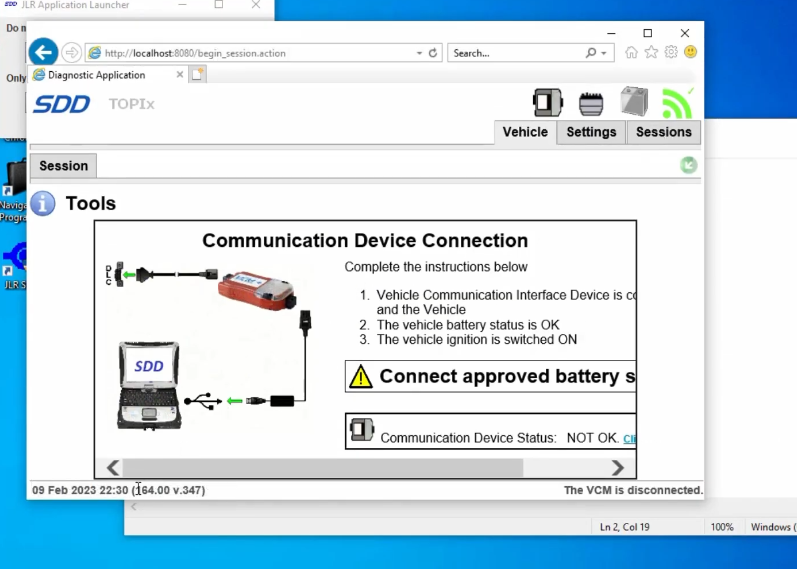Refresh the localhost page
This screenshot has width=797, height=569.
tap(433, 53)
